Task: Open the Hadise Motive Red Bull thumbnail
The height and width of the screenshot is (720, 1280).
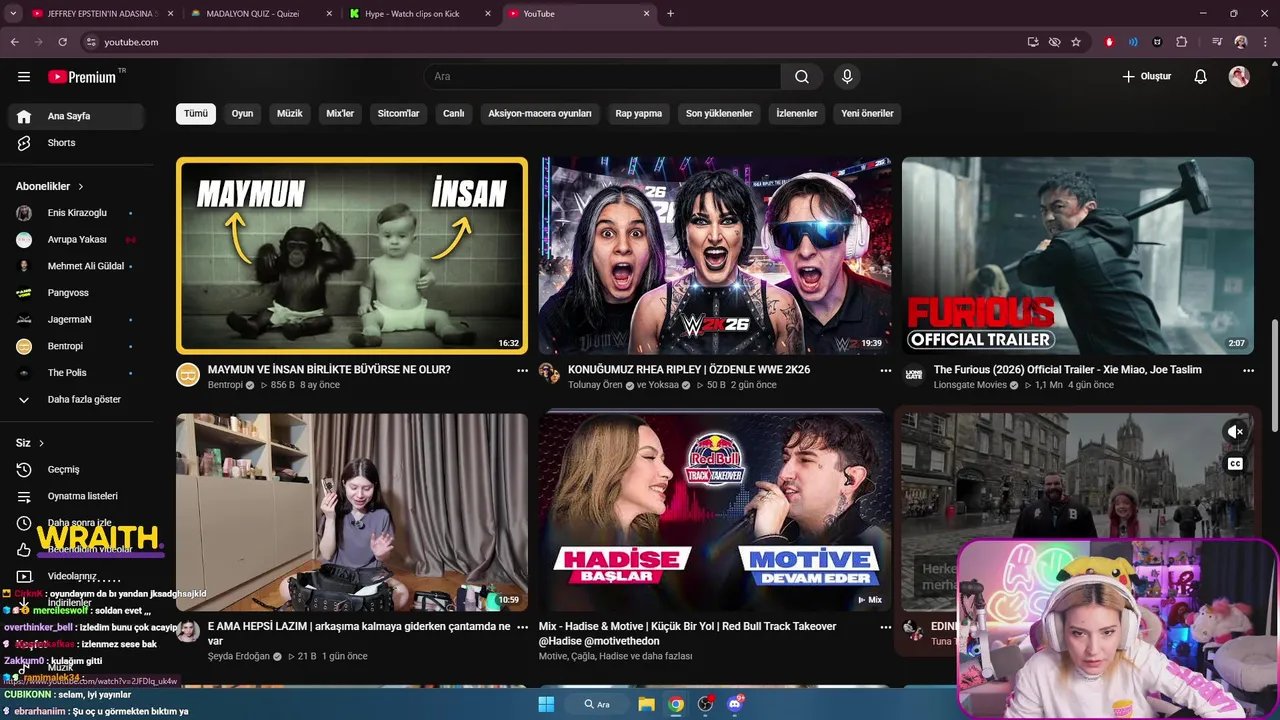Action: [x=715, y=512]
